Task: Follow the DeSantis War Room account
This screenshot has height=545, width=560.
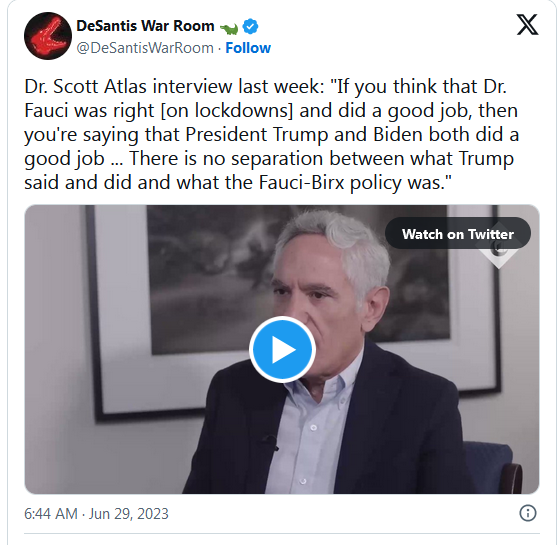Action: pyautogui.click(x=248, y=48)
